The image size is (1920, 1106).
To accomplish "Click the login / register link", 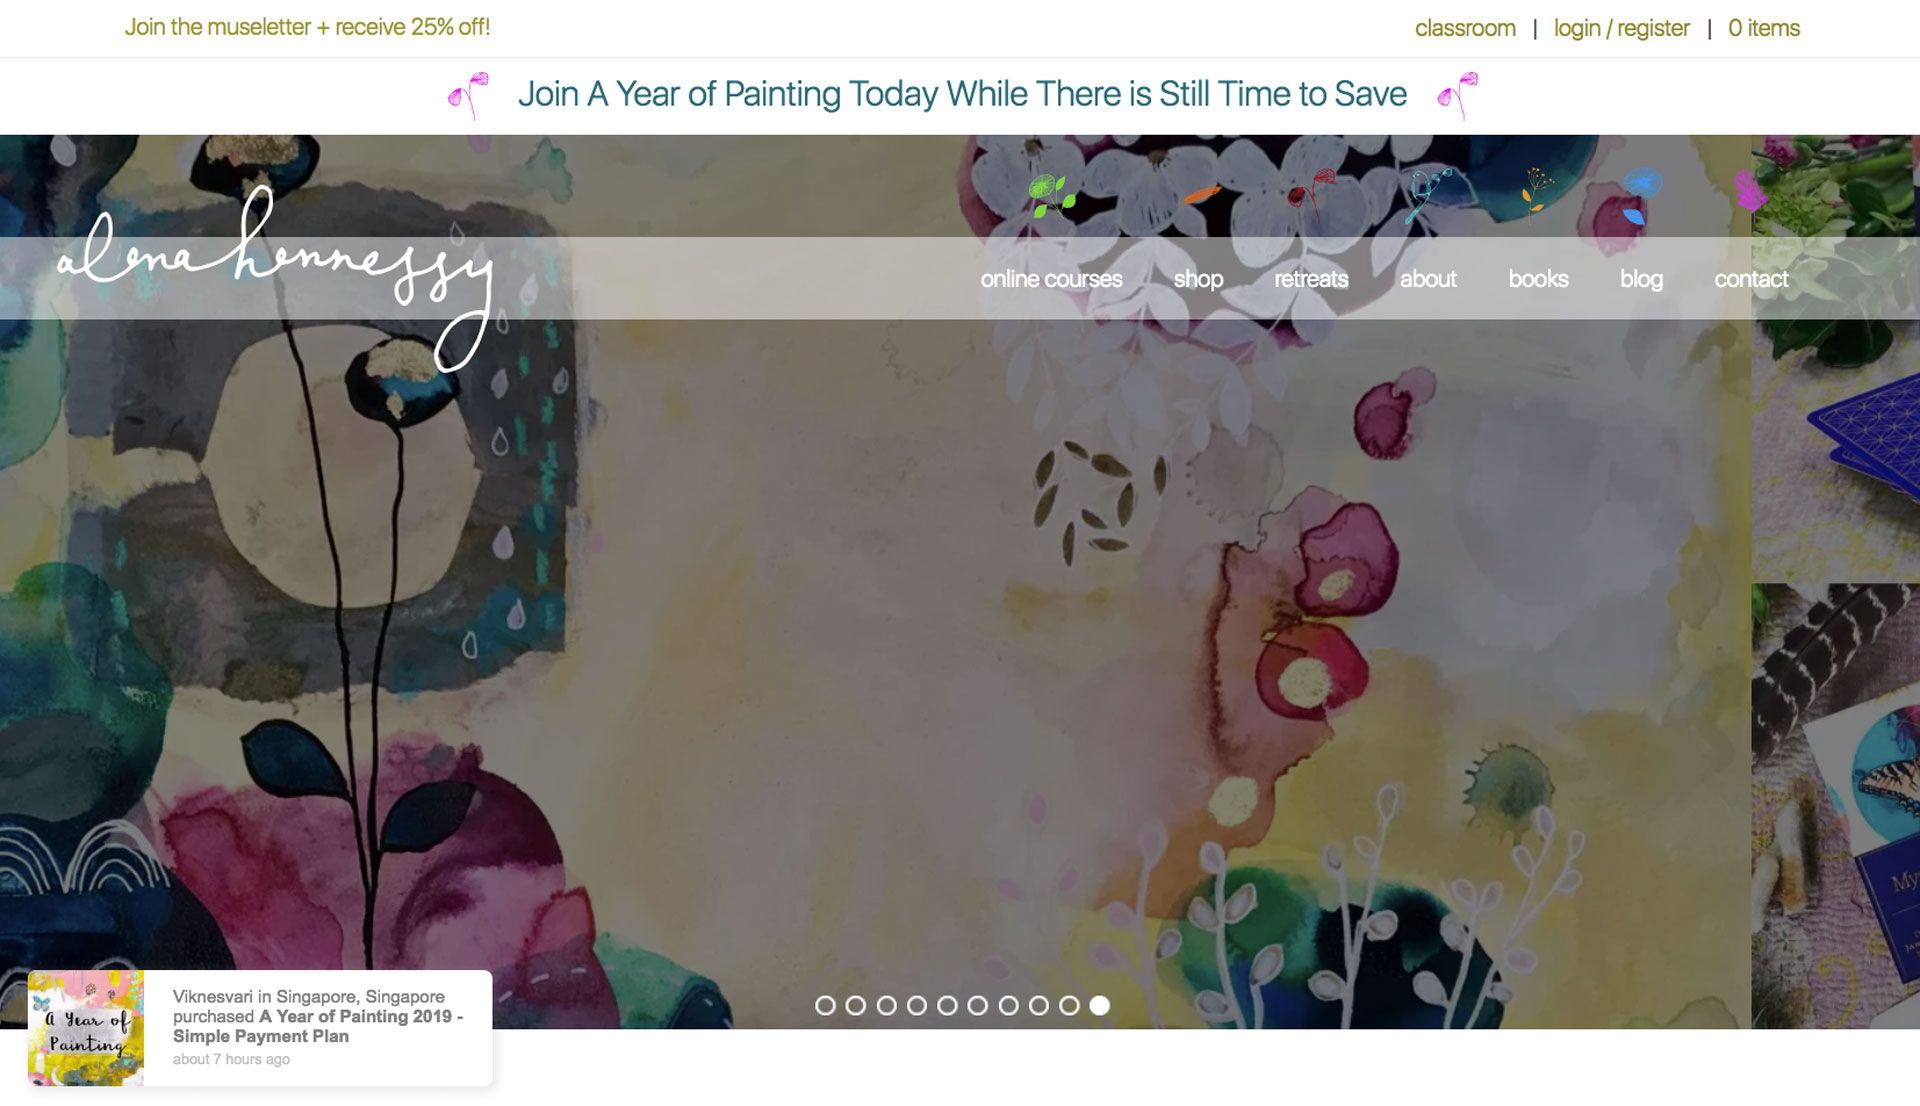I will click(x=1621, y=28).
